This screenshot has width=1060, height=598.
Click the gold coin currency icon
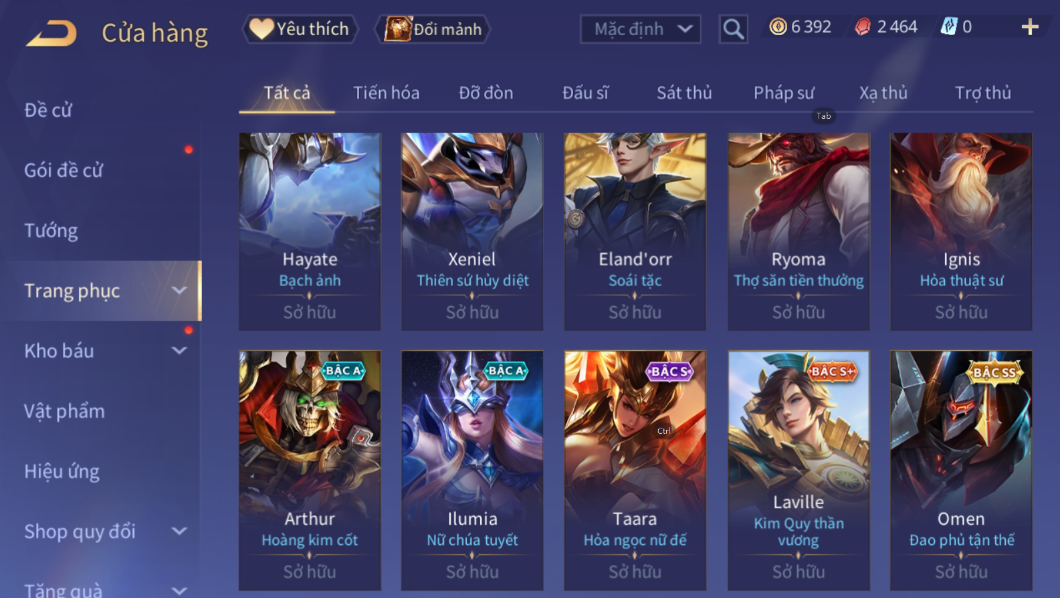pos(778,27)
